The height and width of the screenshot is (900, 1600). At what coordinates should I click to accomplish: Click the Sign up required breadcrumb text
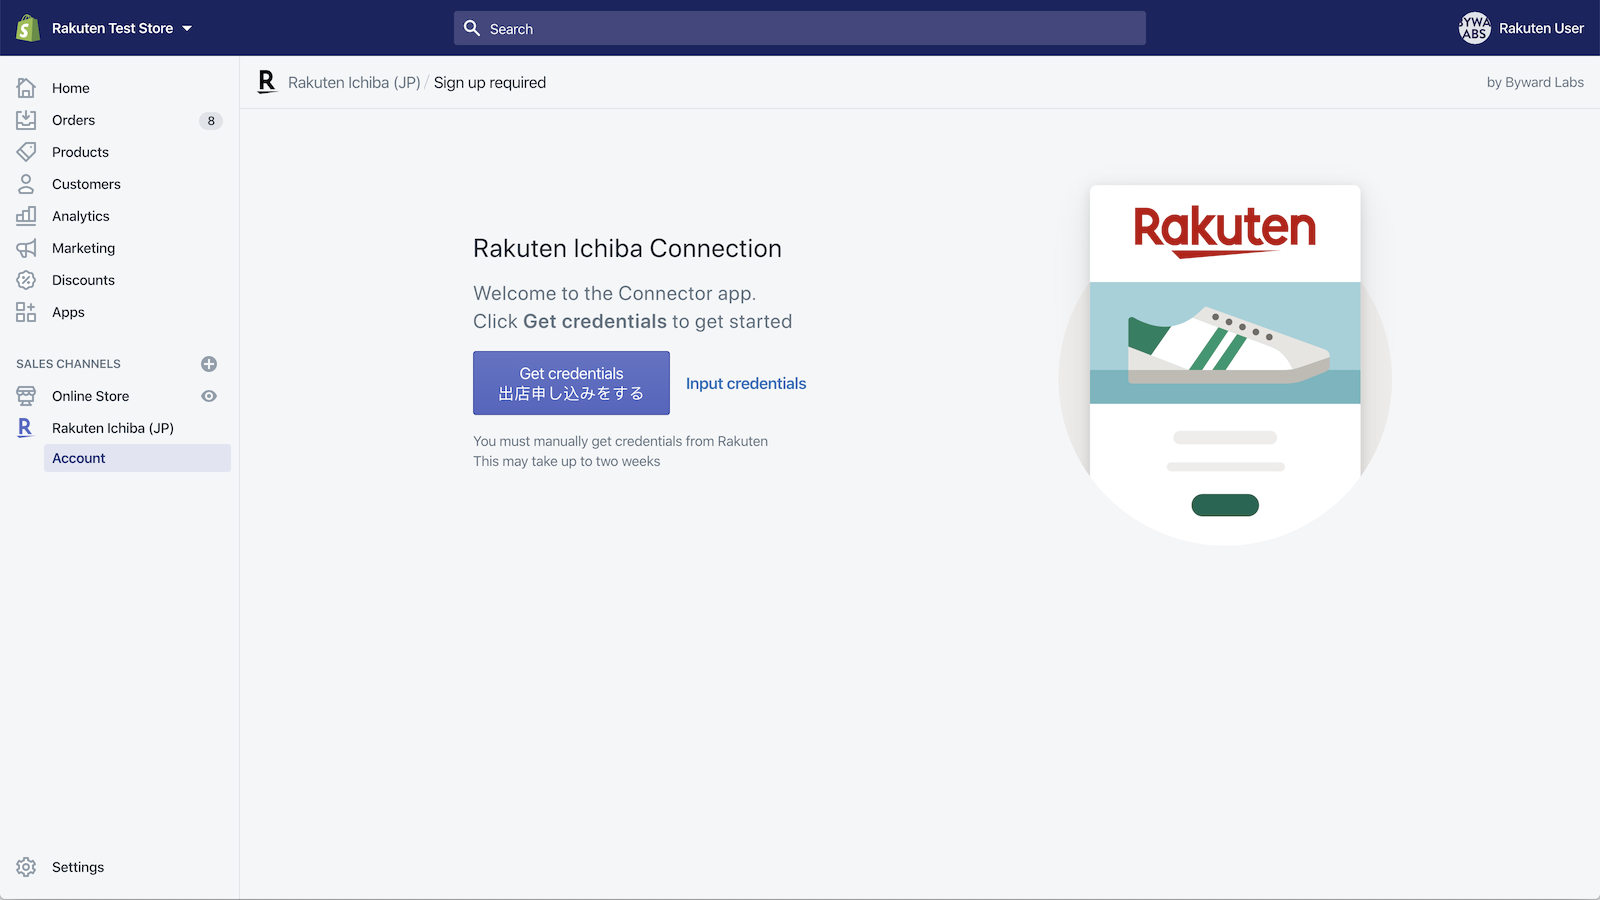pos(490,82)
